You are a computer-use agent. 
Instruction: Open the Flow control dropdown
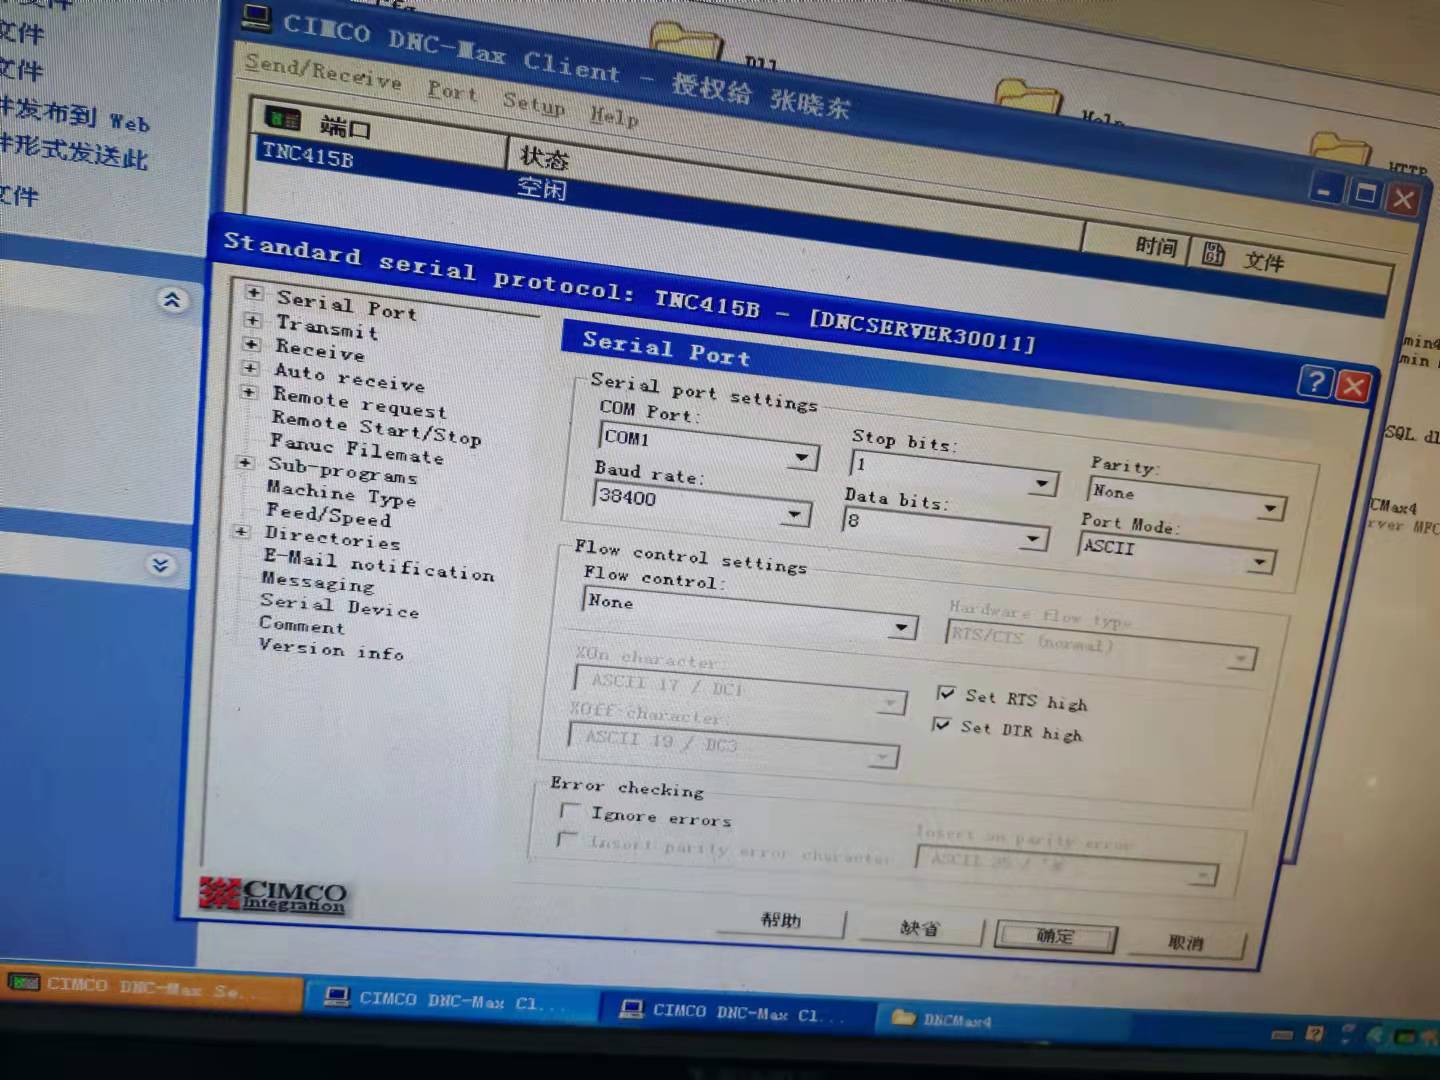pos(901,627)
